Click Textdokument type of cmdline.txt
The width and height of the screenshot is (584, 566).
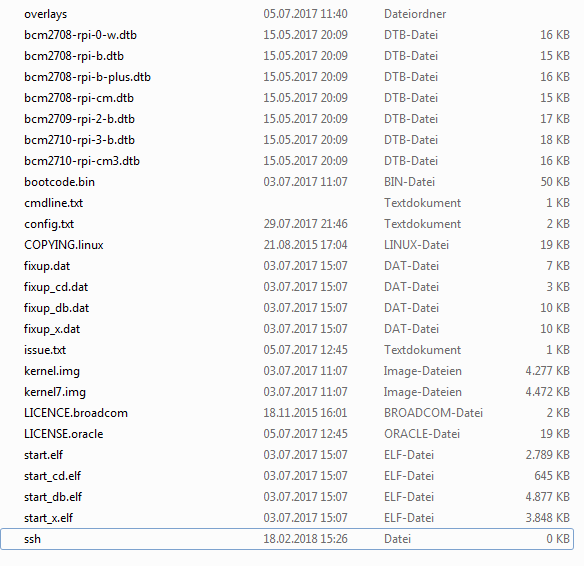[x=422, y=203]
